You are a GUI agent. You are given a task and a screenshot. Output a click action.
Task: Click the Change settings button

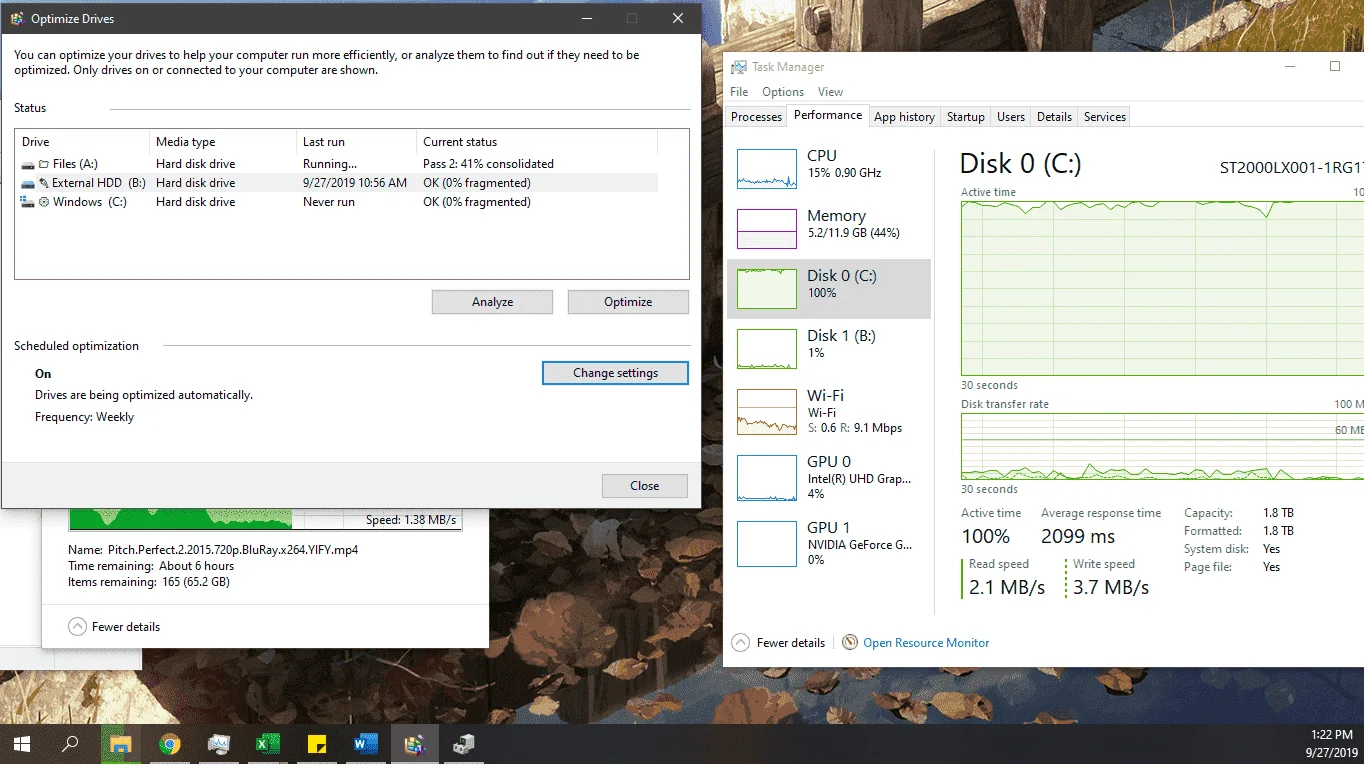pos(615,373)
